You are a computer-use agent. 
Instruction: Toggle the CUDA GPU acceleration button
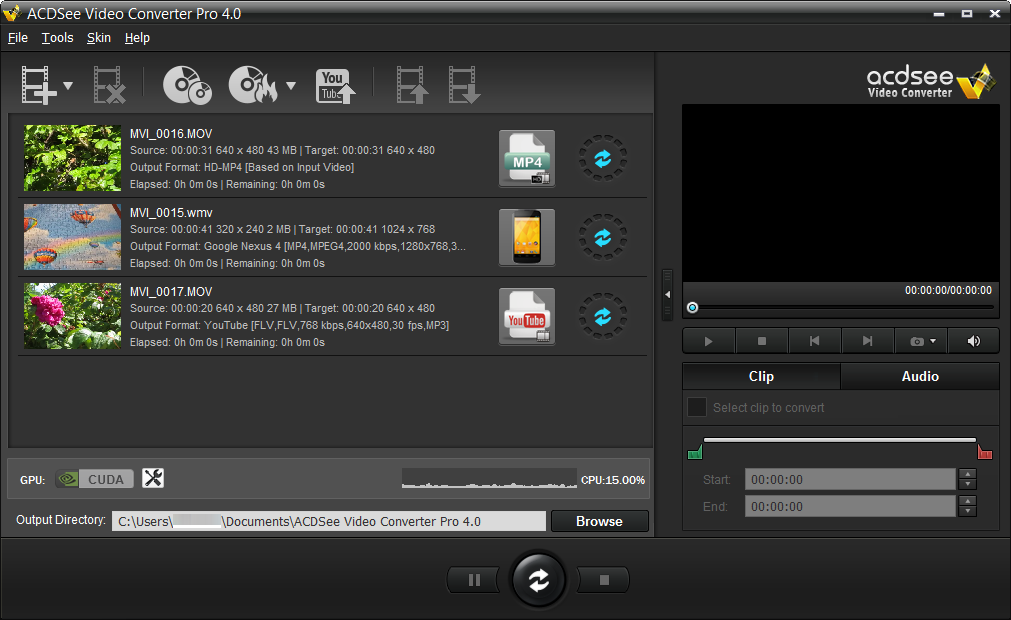[95, 479]
